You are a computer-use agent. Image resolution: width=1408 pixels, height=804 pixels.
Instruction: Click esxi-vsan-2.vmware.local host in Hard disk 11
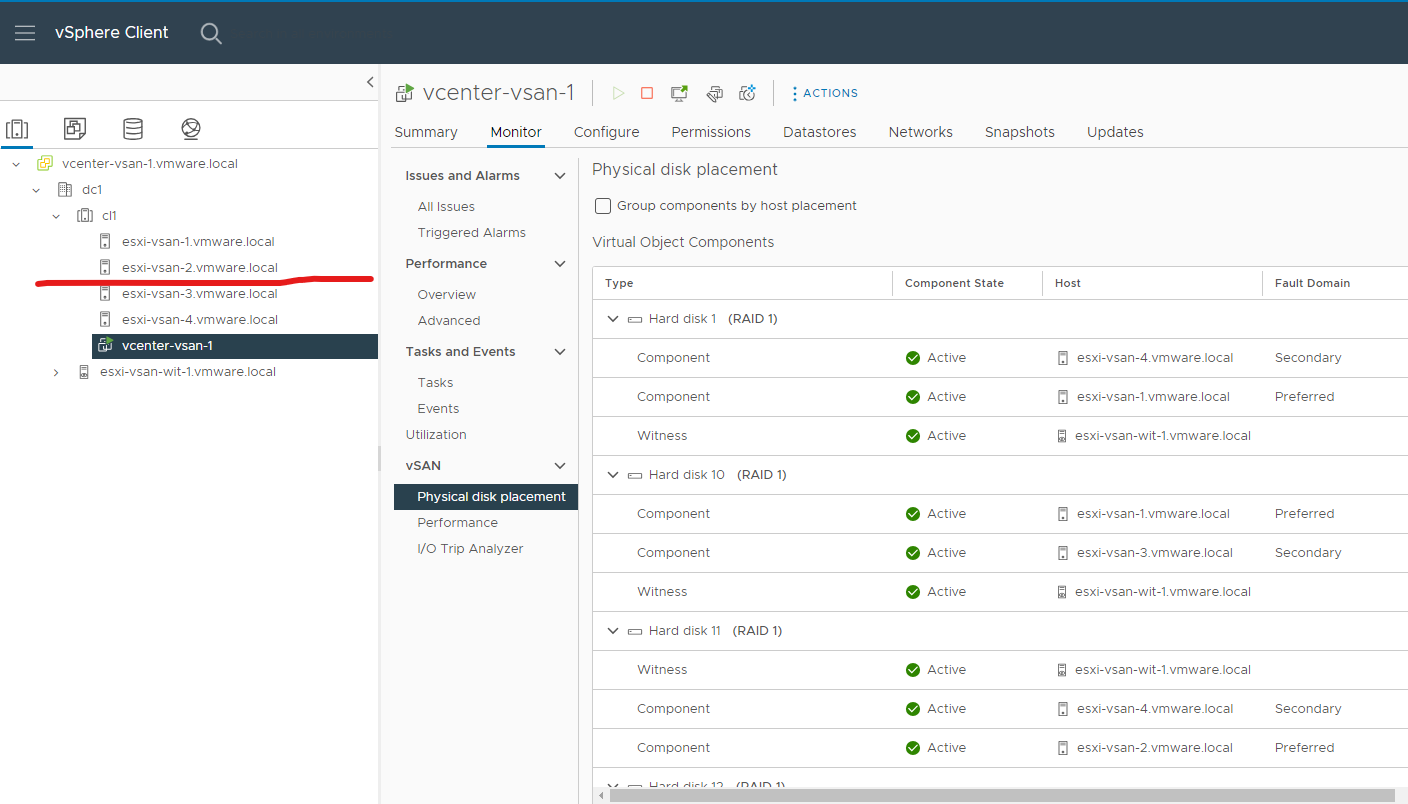[x=1155, y=748]
